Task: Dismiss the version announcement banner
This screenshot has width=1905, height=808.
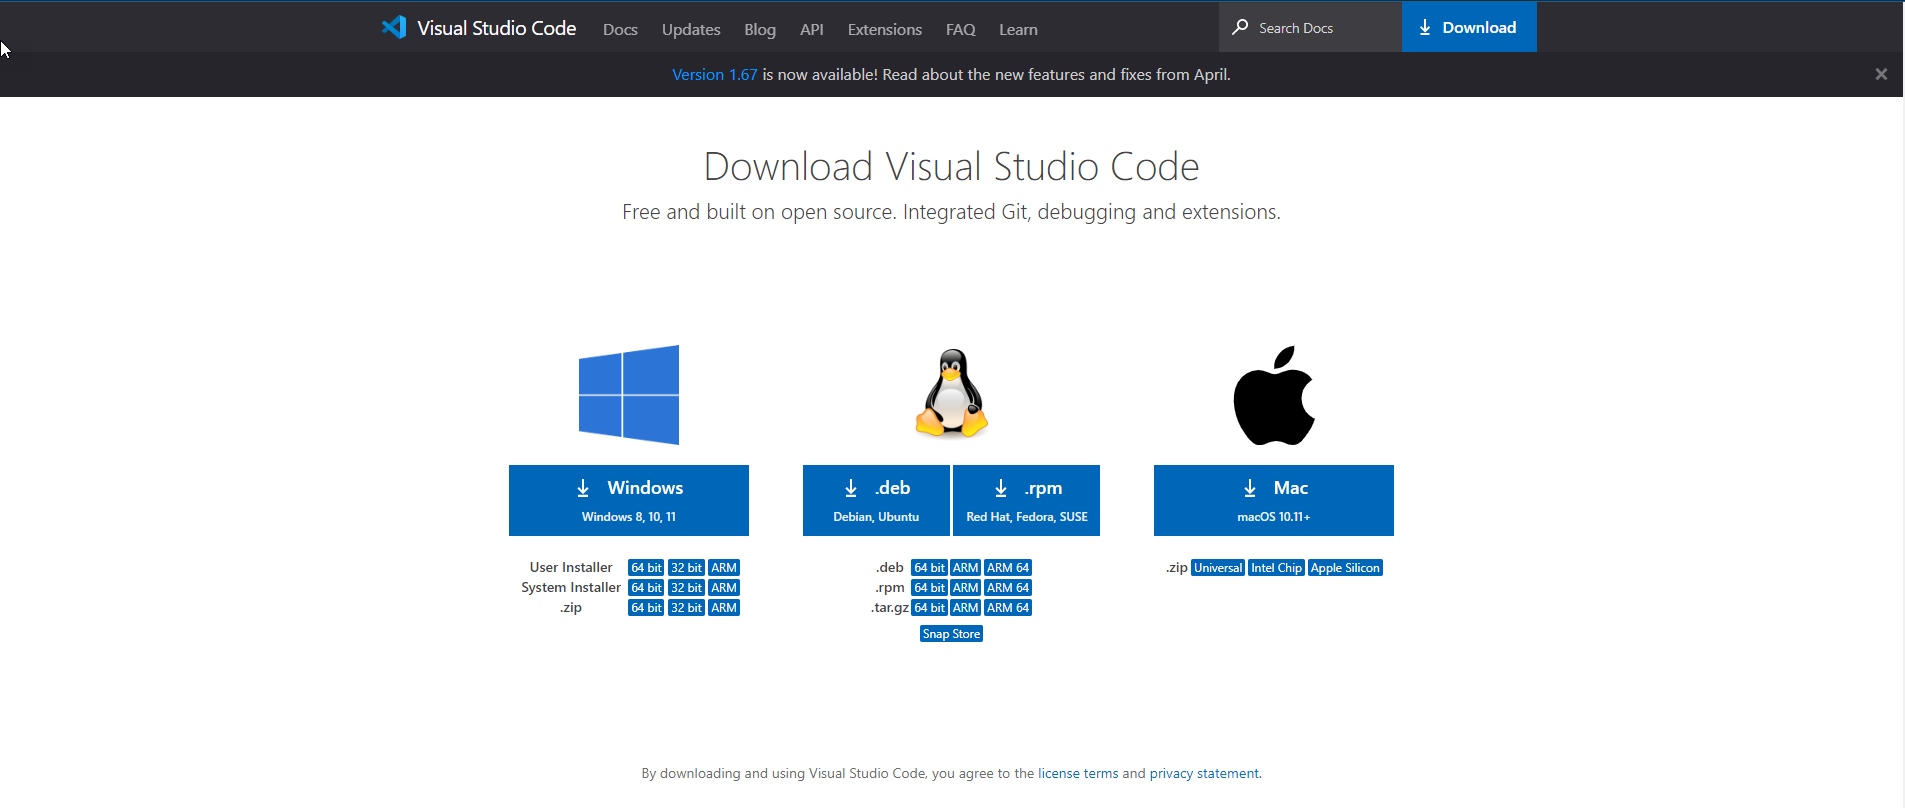Action: point(1881,74)
